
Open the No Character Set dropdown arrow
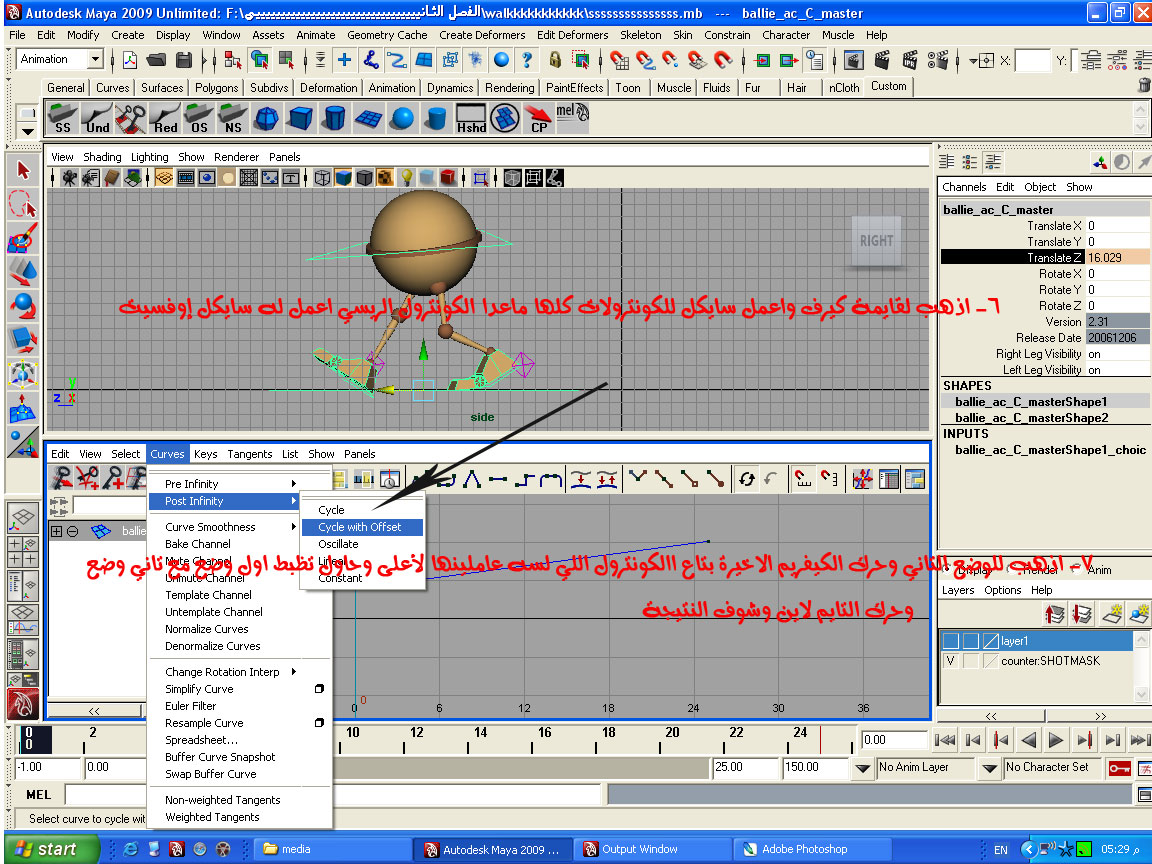(990, 768)
